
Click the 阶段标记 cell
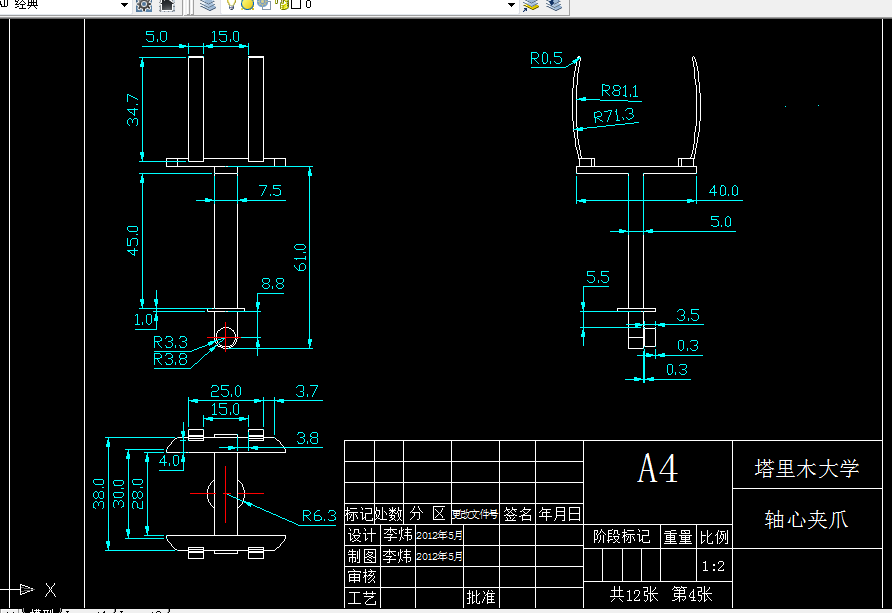[x=622, y=536]
